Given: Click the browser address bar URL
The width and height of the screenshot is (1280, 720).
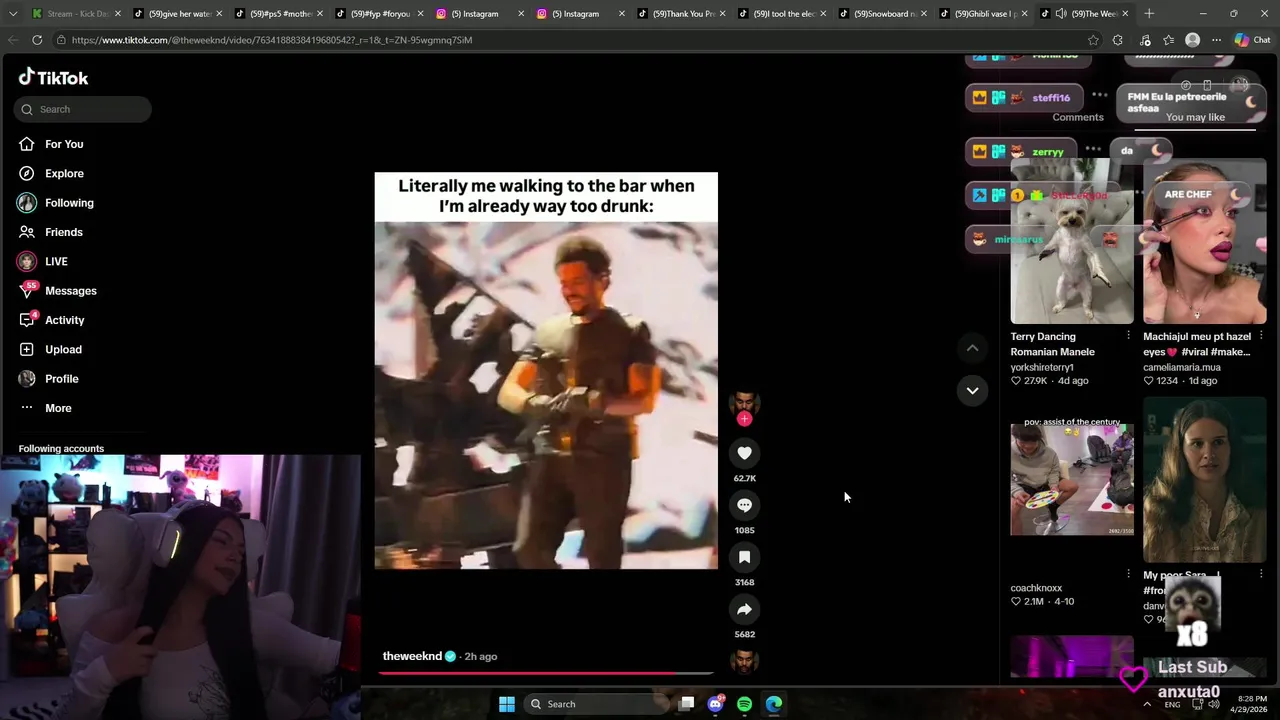Looking at the screenshot, I should pyautogui.click(x=272, y=40).
